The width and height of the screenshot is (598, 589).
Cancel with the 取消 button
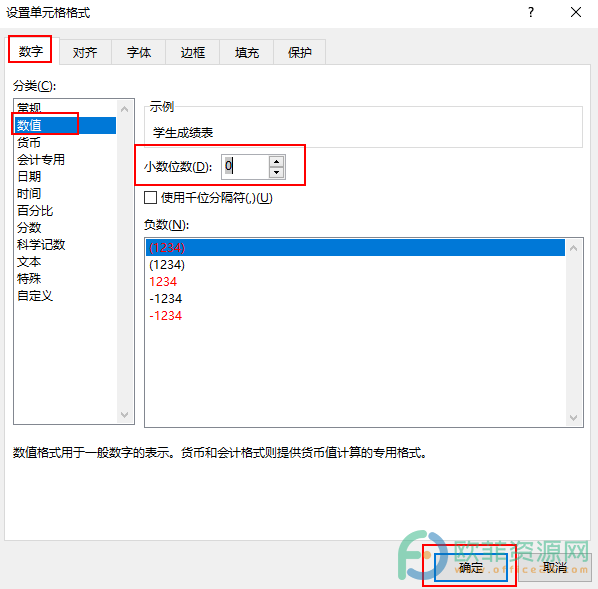point(555,568)
